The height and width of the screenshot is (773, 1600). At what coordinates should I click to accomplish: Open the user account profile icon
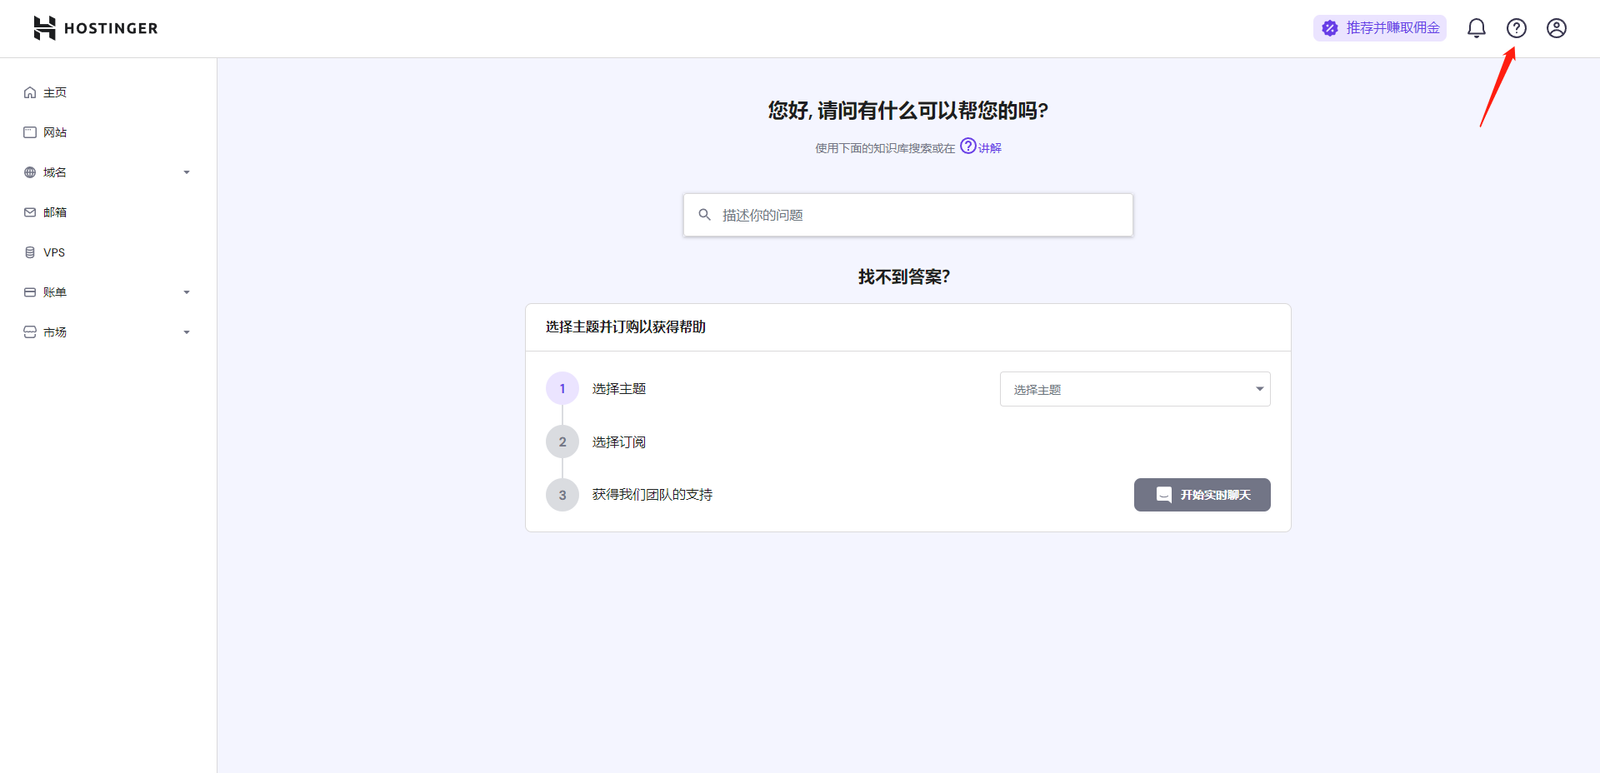click(1557, 28)
